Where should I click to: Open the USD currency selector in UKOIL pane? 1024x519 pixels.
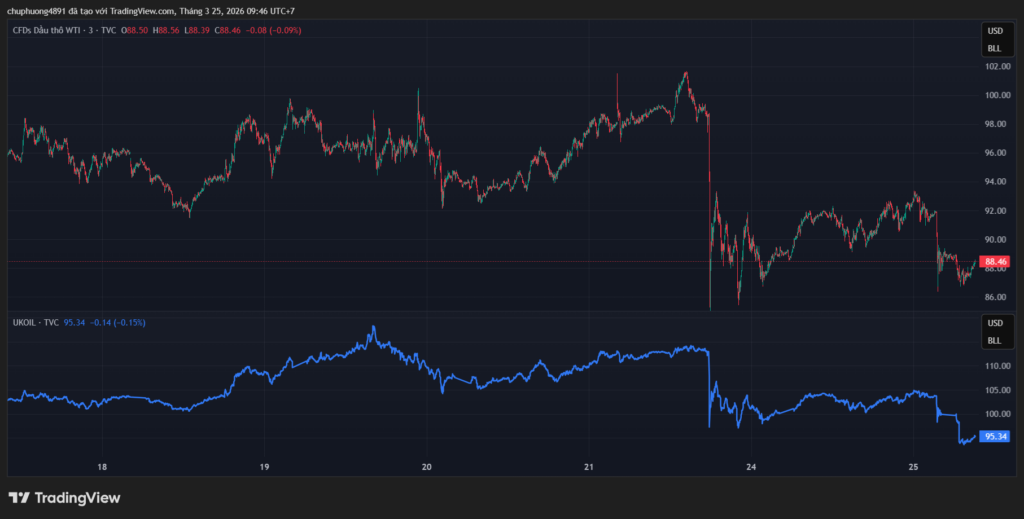click(x=994, y=324)
